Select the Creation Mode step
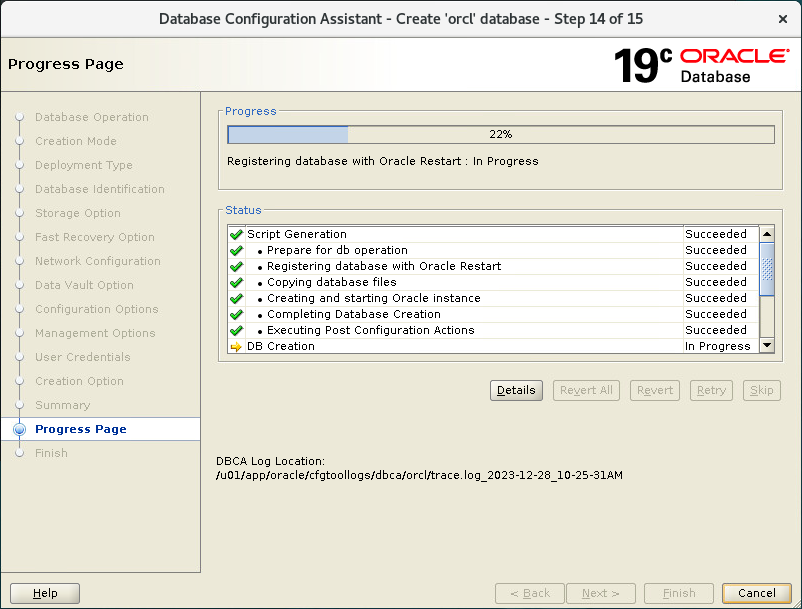The height and width of the screenshot is (609, 802). 76,141
